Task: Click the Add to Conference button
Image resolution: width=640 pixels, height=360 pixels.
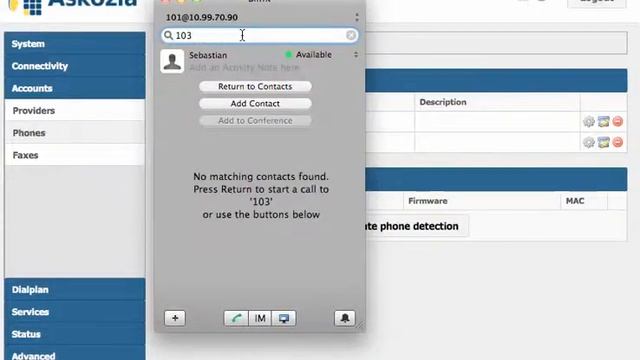Action: (255, 121)
